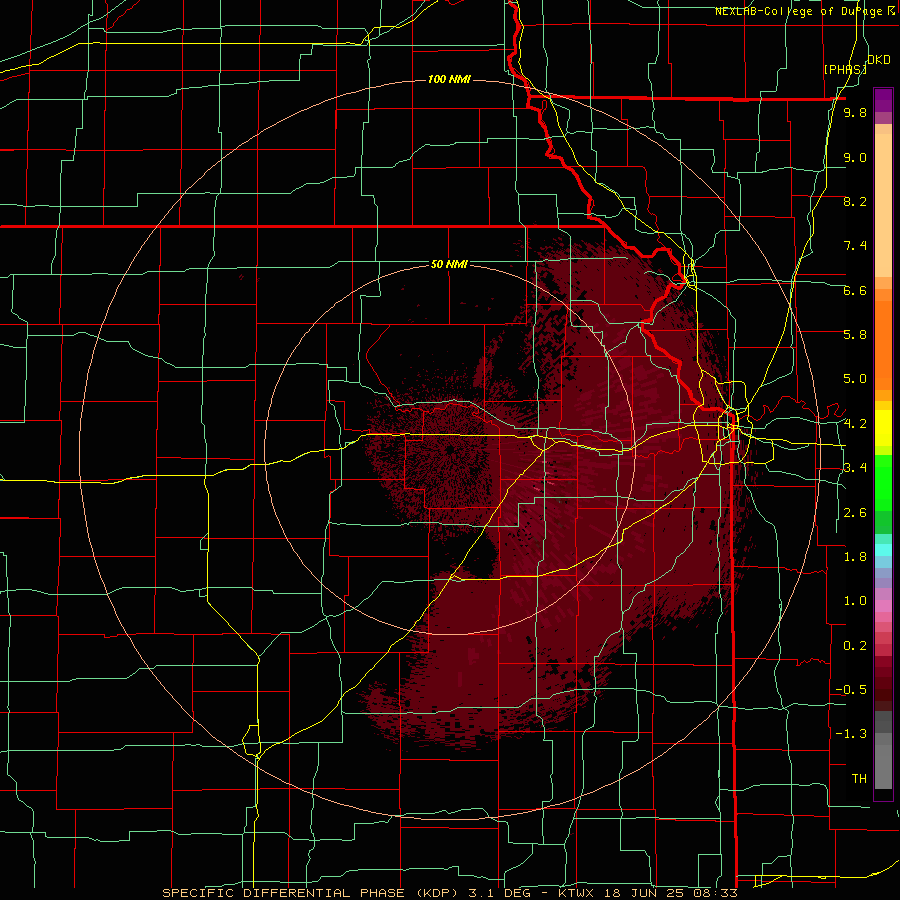The image size is (900, 900).
Task: Click the NEXLAB-College of DuPage credit text
Action: [x=805, y=11]
